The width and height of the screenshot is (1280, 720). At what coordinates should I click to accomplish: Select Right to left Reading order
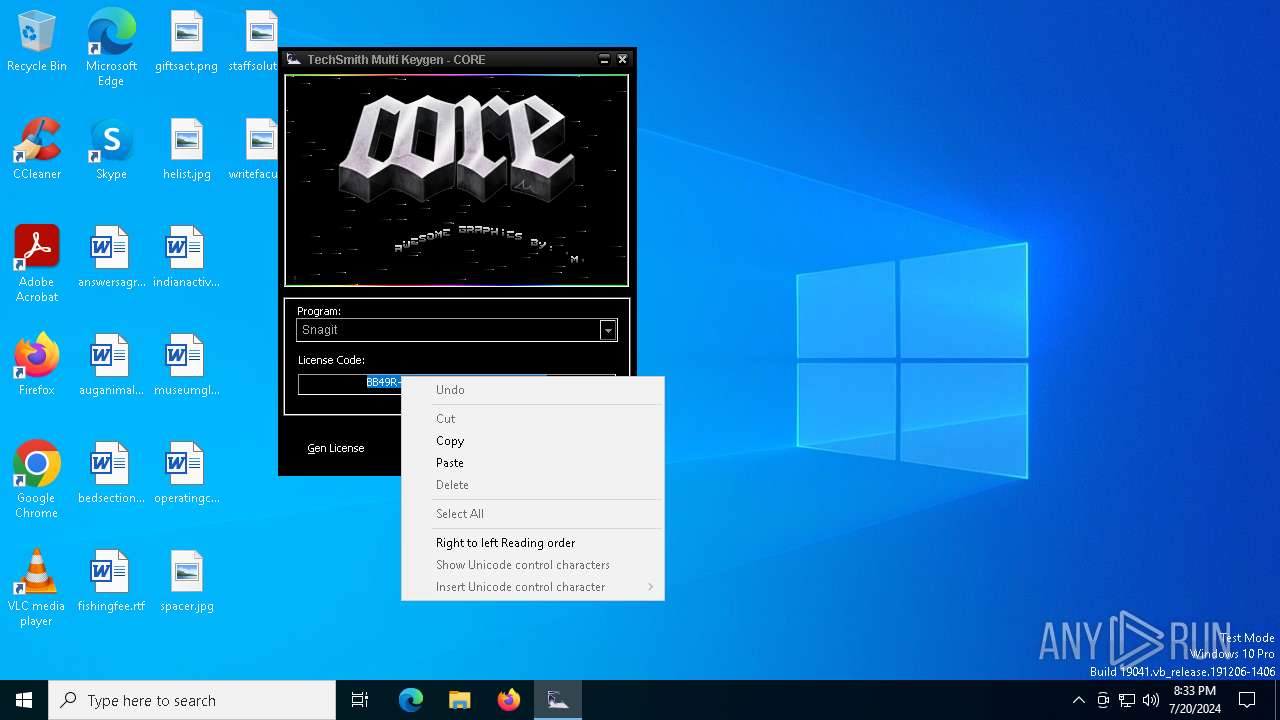533,543
